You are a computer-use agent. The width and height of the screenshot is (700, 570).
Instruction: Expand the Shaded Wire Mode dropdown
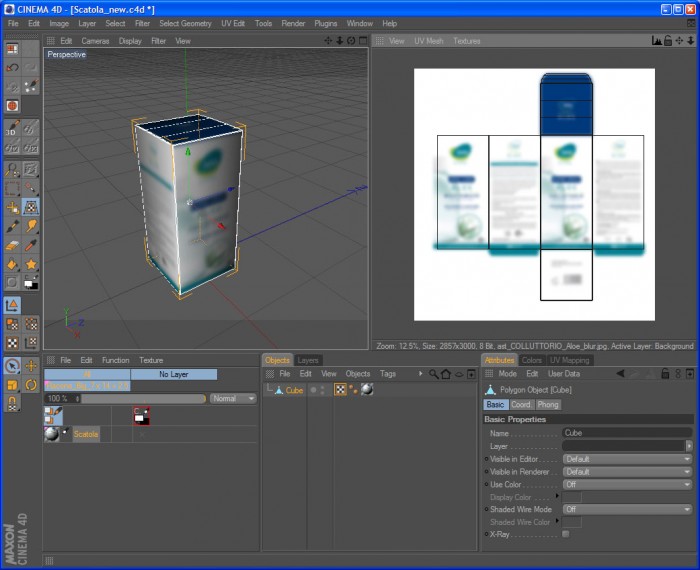pos(627,509)
